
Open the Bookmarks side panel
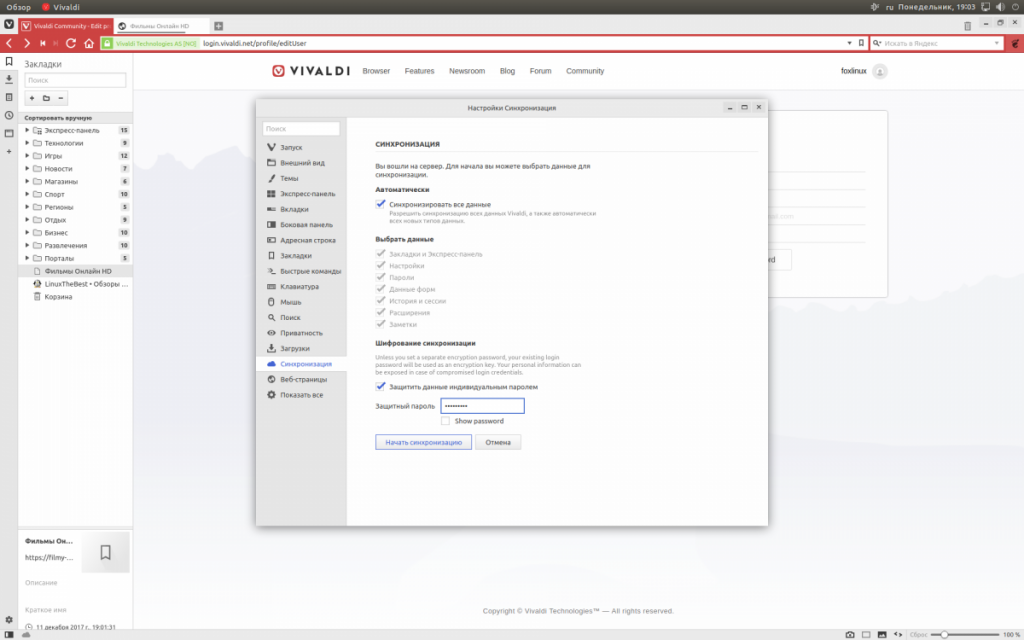tap(9, 61)
